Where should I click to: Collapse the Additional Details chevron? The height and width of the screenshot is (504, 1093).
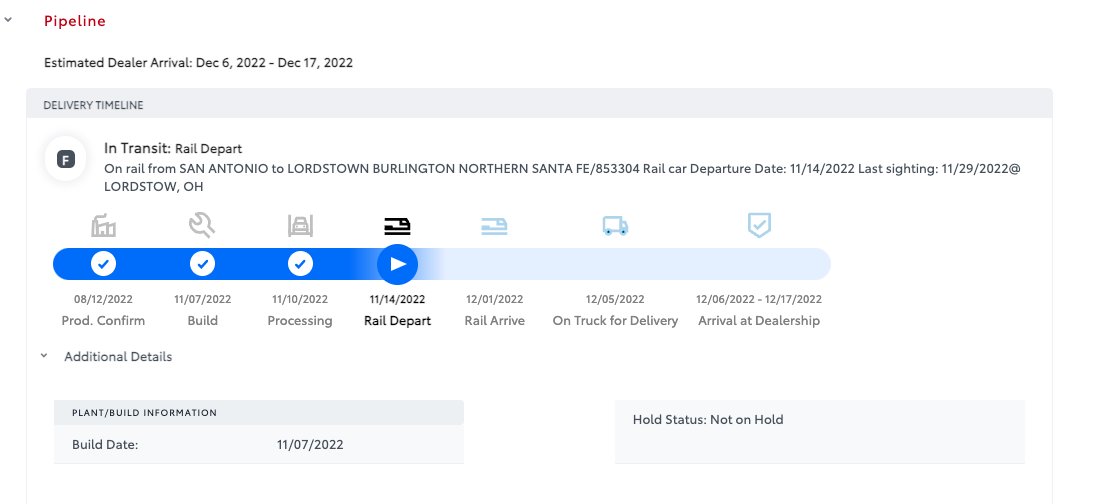point(44,356)
